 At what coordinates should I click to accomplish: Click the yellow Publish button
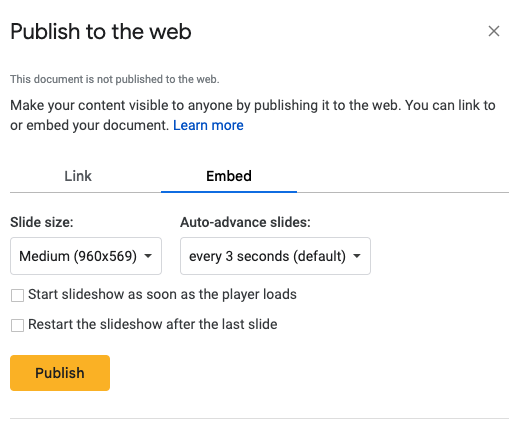coord(60,373)
